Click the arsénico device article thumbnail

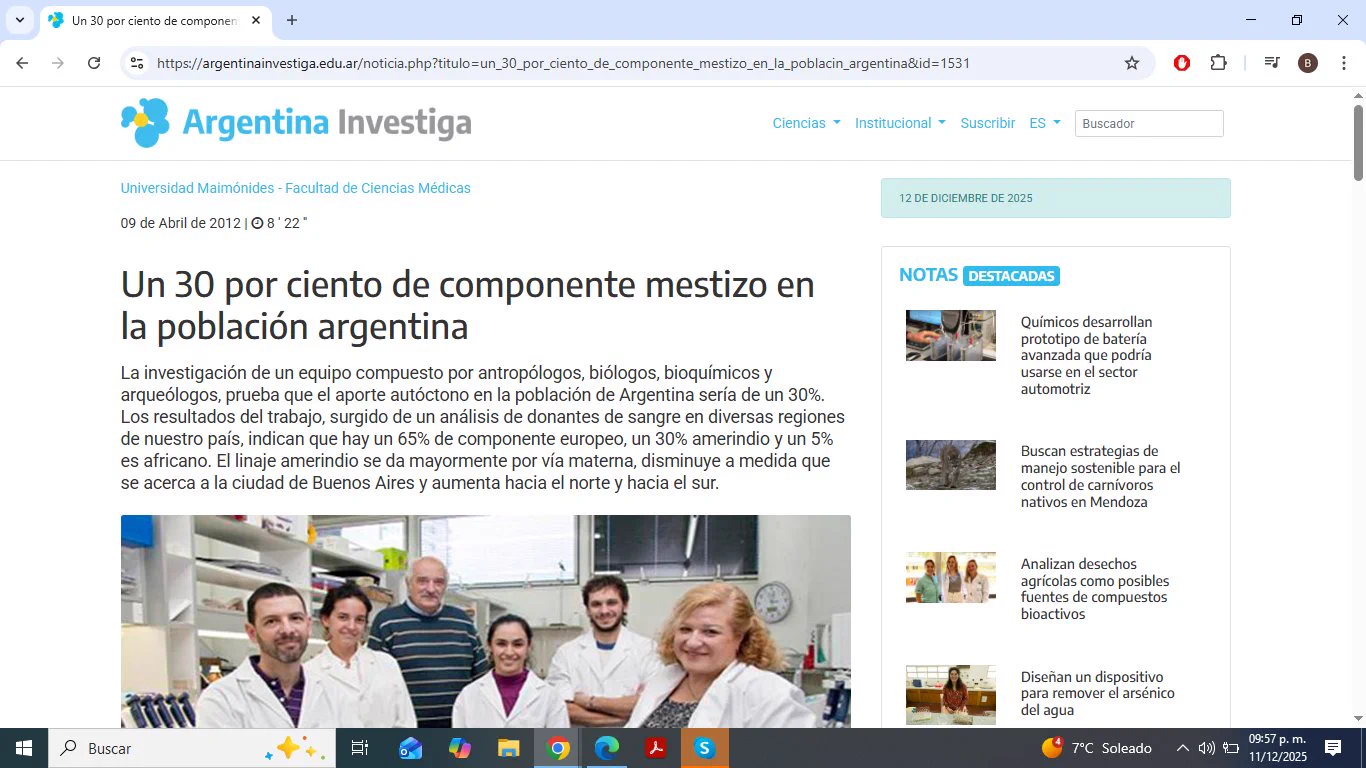(x=951, y=695)
